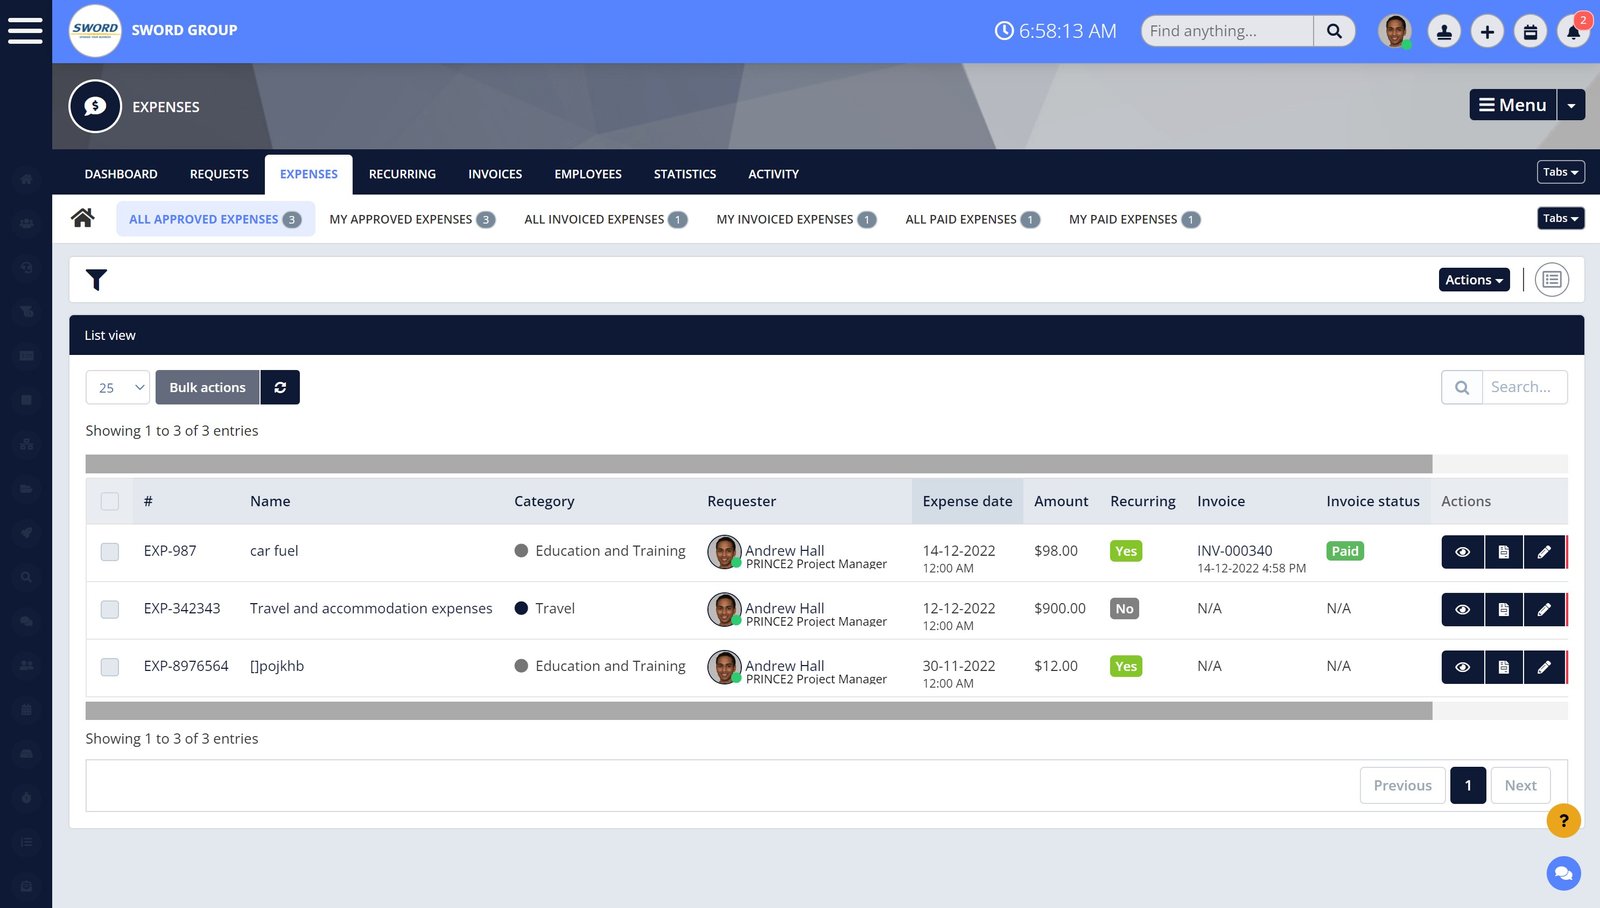Viewport: 1600px width, 908px height.
Task: Edit expense EXP-987 with pencil icon
Action: pyautogui.click(x=1544, y=552)
